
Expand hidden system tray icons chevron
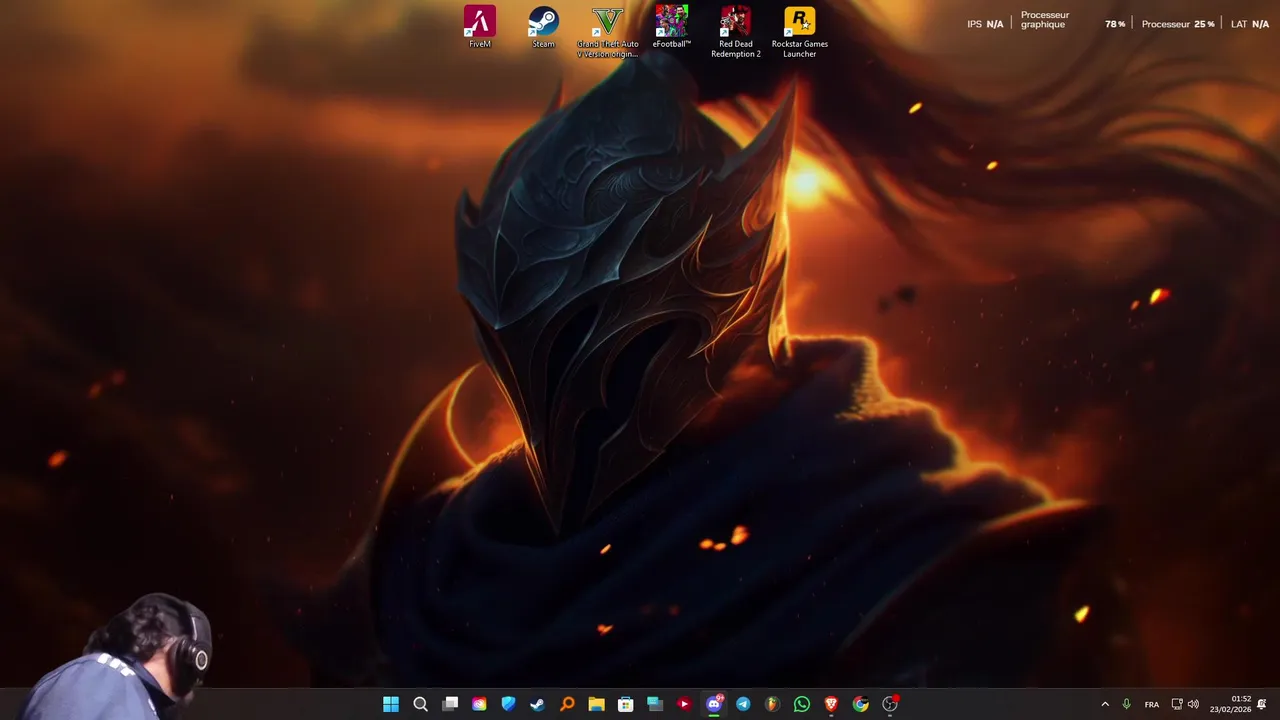[x=1105, y=704]
